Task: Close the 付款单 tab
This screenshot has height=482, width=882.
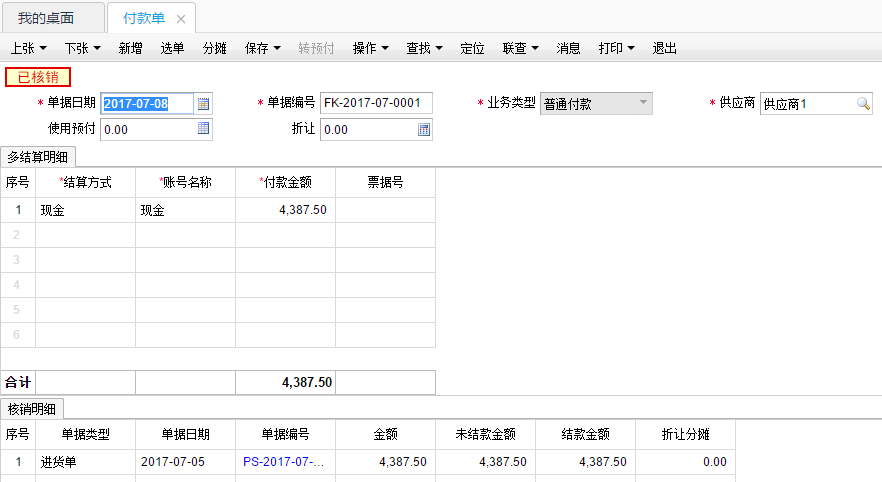Action: (181, 19)
